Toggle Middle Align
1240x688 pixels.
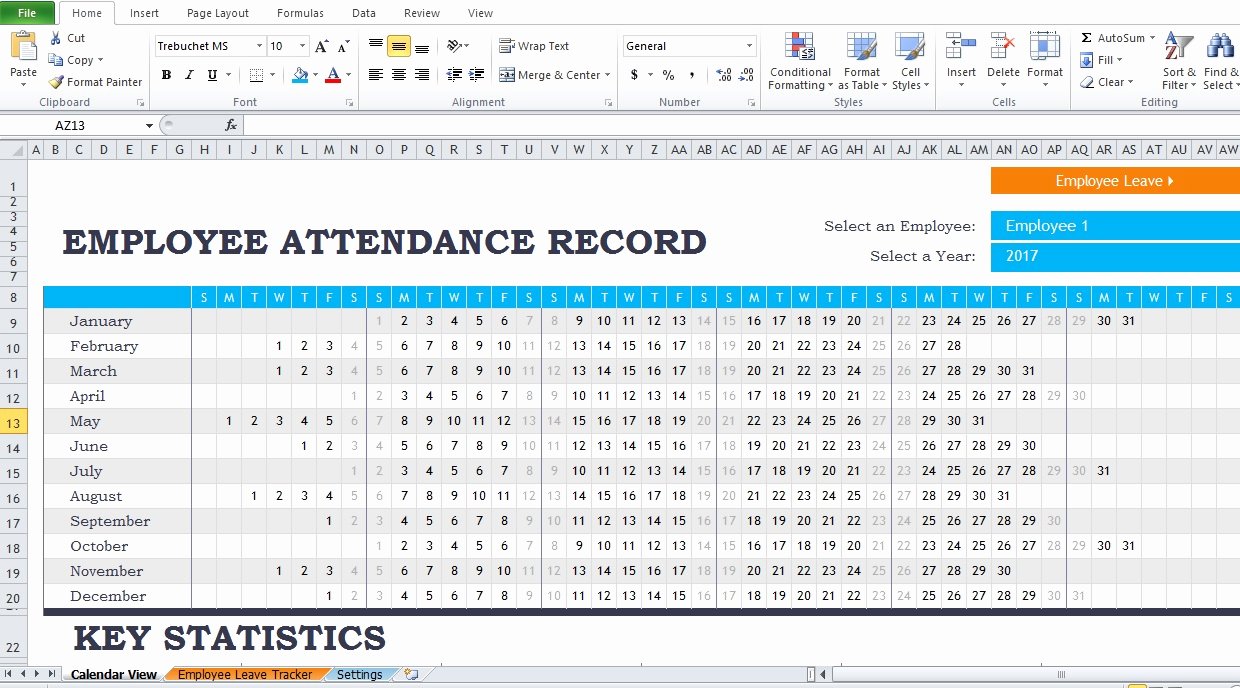click(x=399, y=46)
